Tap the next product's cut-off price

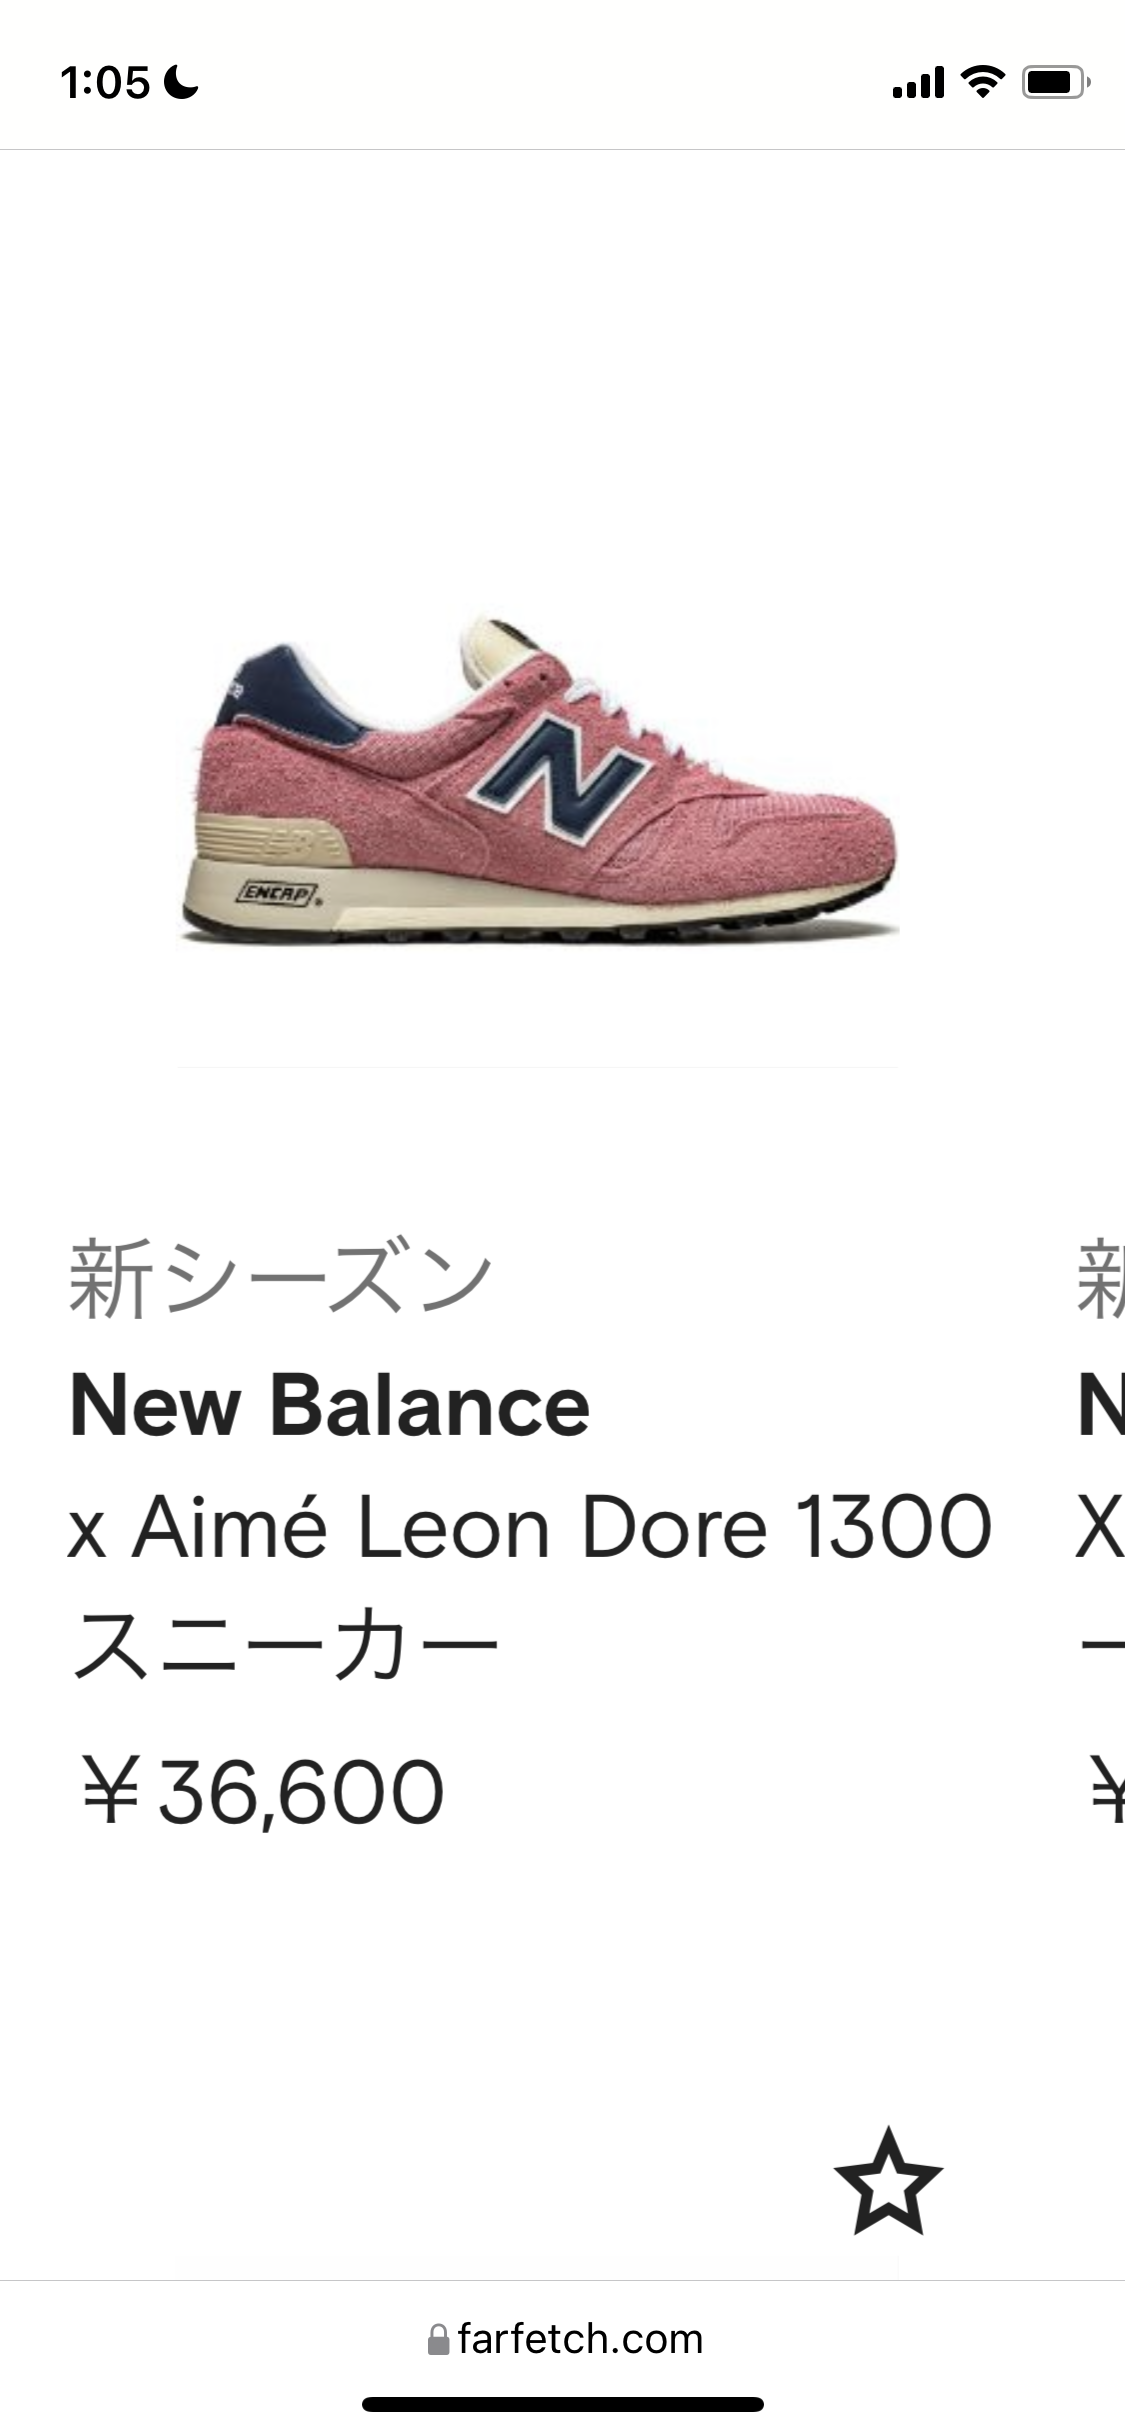pyautogui.click(x=1106, y=1792)
